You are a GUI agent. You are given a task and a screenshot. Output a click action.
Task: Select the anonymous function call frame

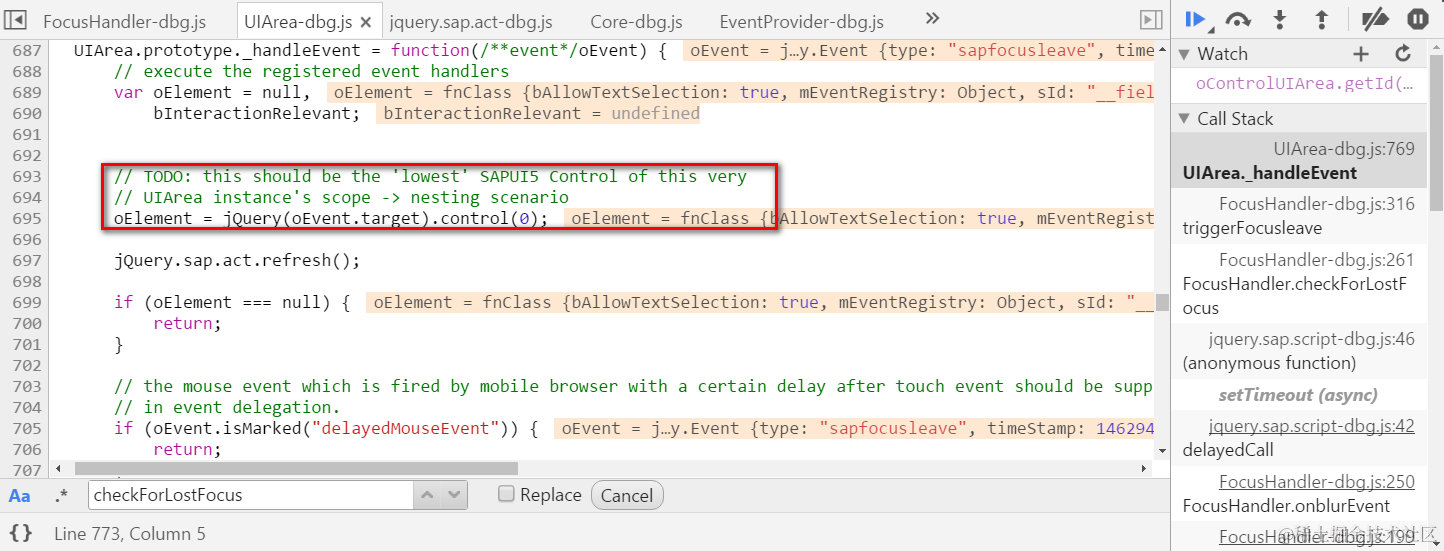[1269, 363]
